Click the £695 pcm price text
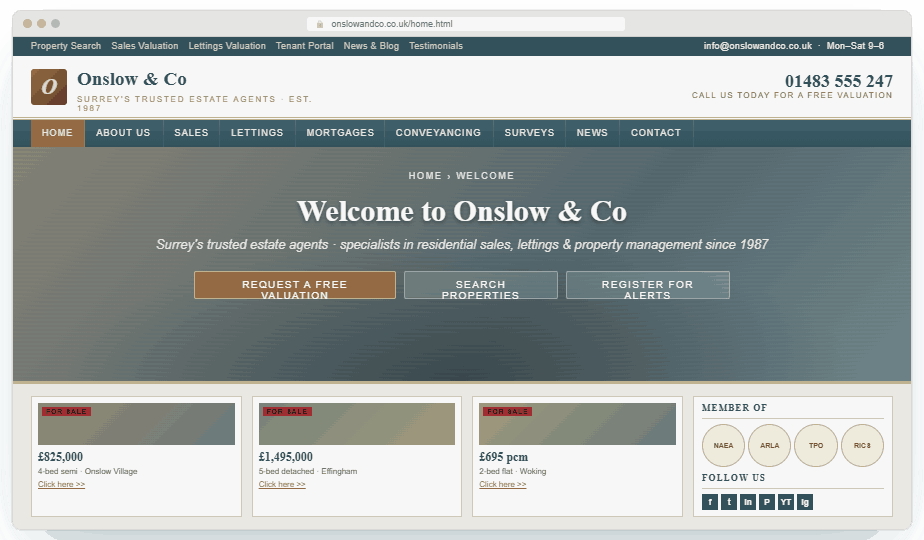Viewport: 924px width, 540px height. 504,457
